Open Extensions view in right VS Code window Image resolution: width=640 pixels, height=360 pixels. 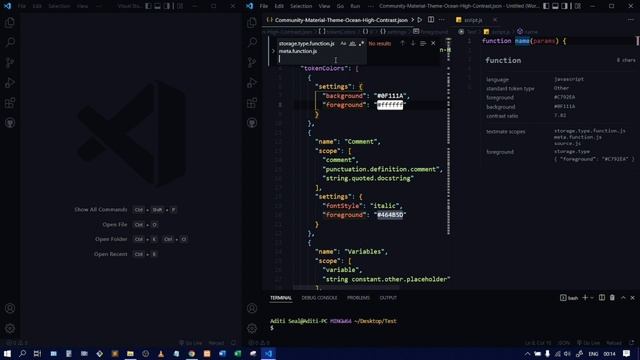(252, 102)
